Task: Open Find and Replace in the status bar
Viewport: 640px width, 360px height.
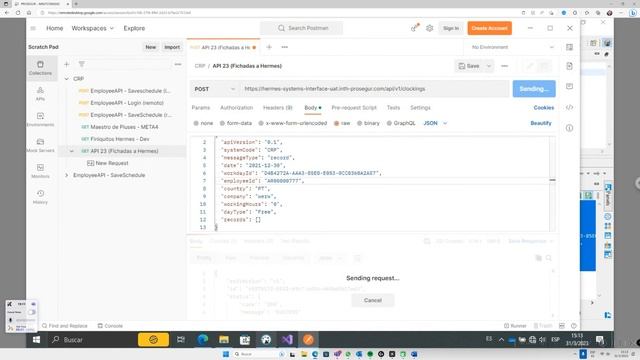Action: (65, 326)
